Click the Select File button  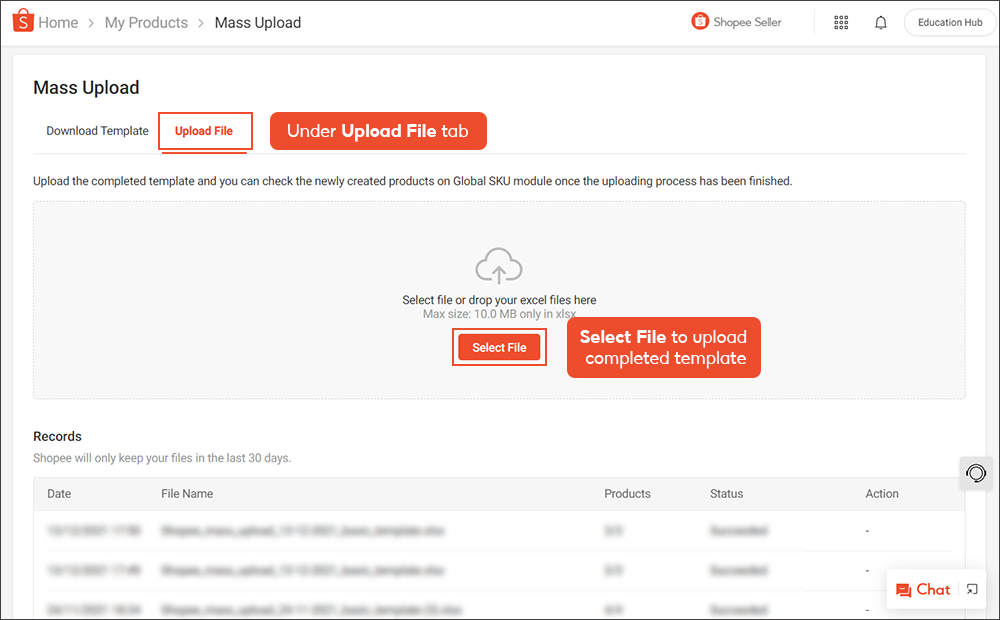(499, 347)
